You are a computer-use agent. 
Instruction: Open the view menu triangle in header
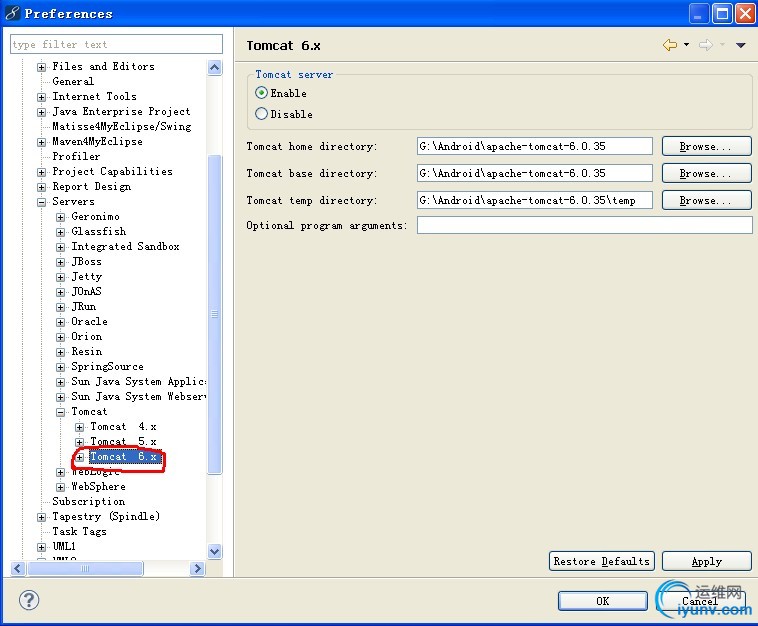(x=741, y=45)
